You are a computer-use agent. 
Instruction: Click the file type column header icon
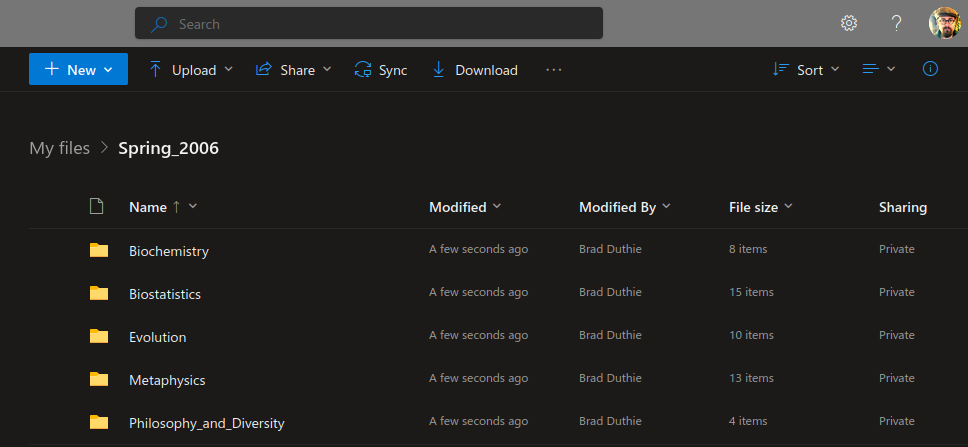tap(97, 207)
